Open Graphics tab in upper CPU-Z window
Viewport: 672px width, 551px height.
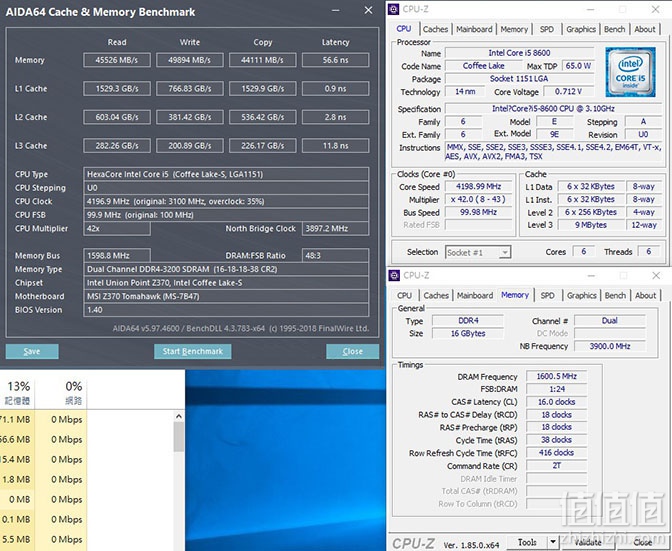581,29
